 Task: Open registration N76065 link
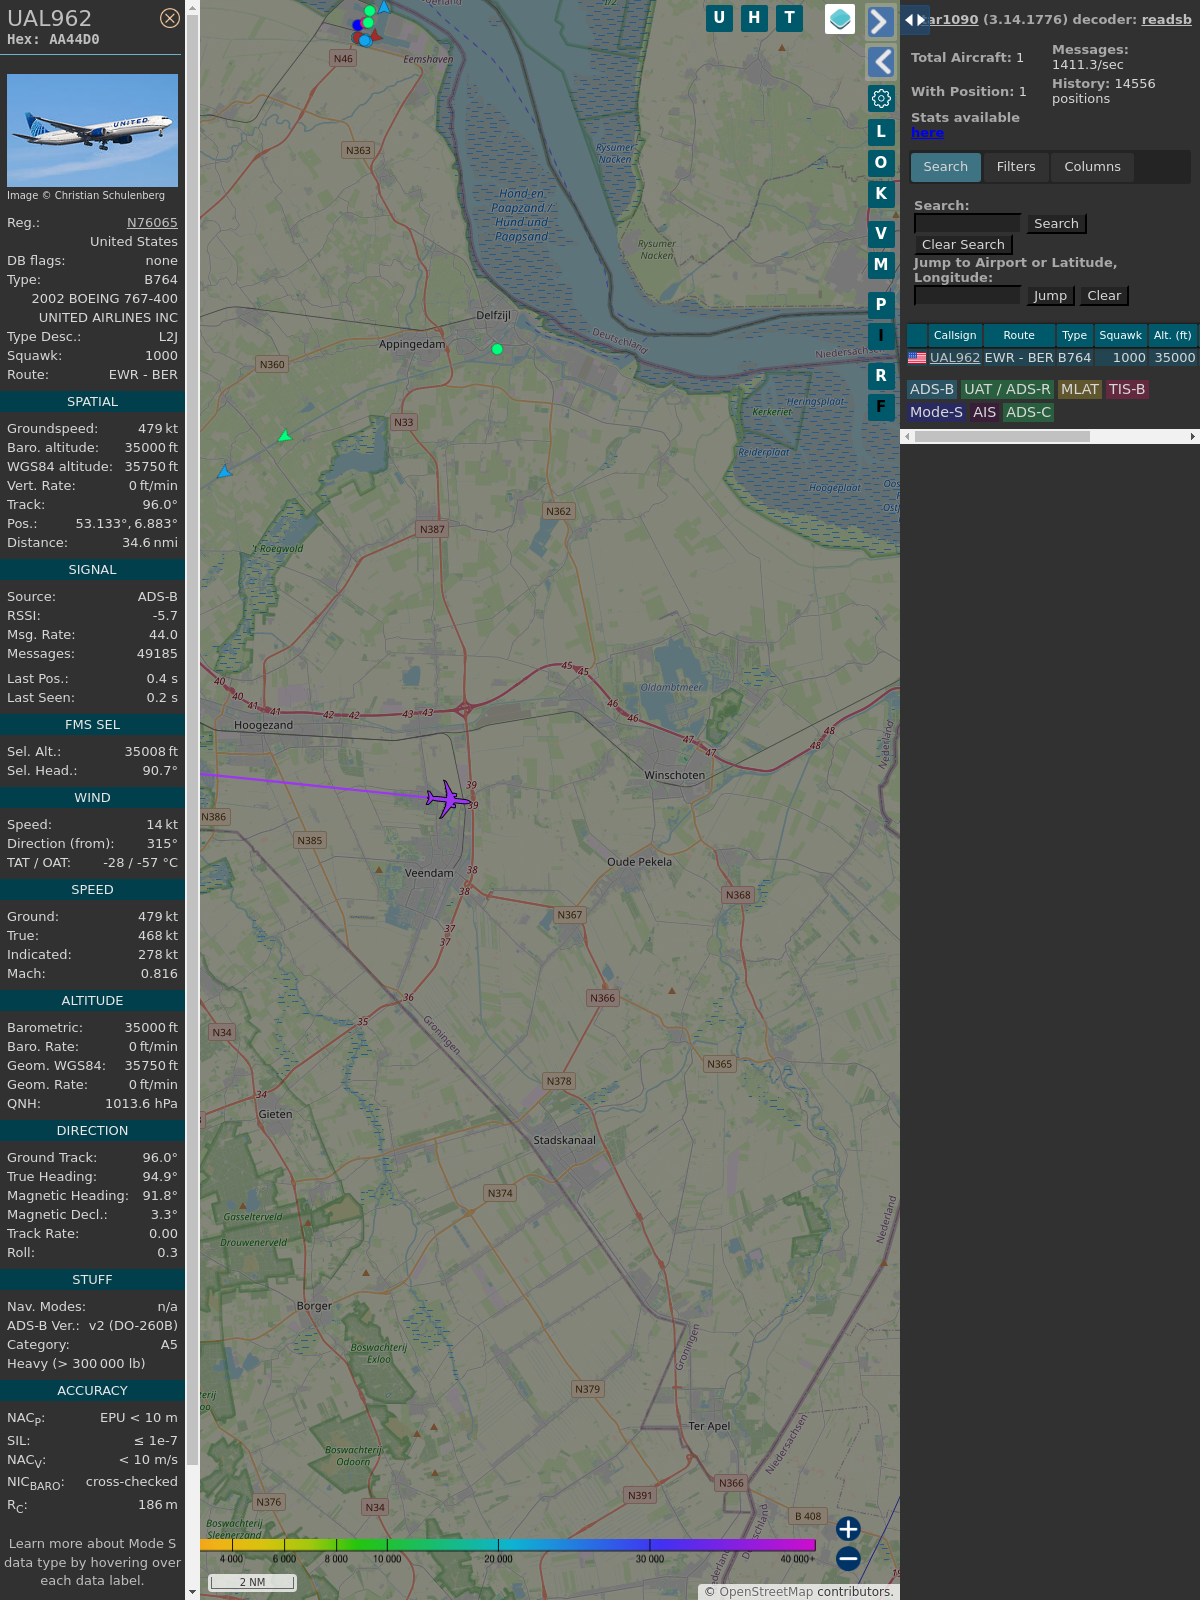coord(152,223)
